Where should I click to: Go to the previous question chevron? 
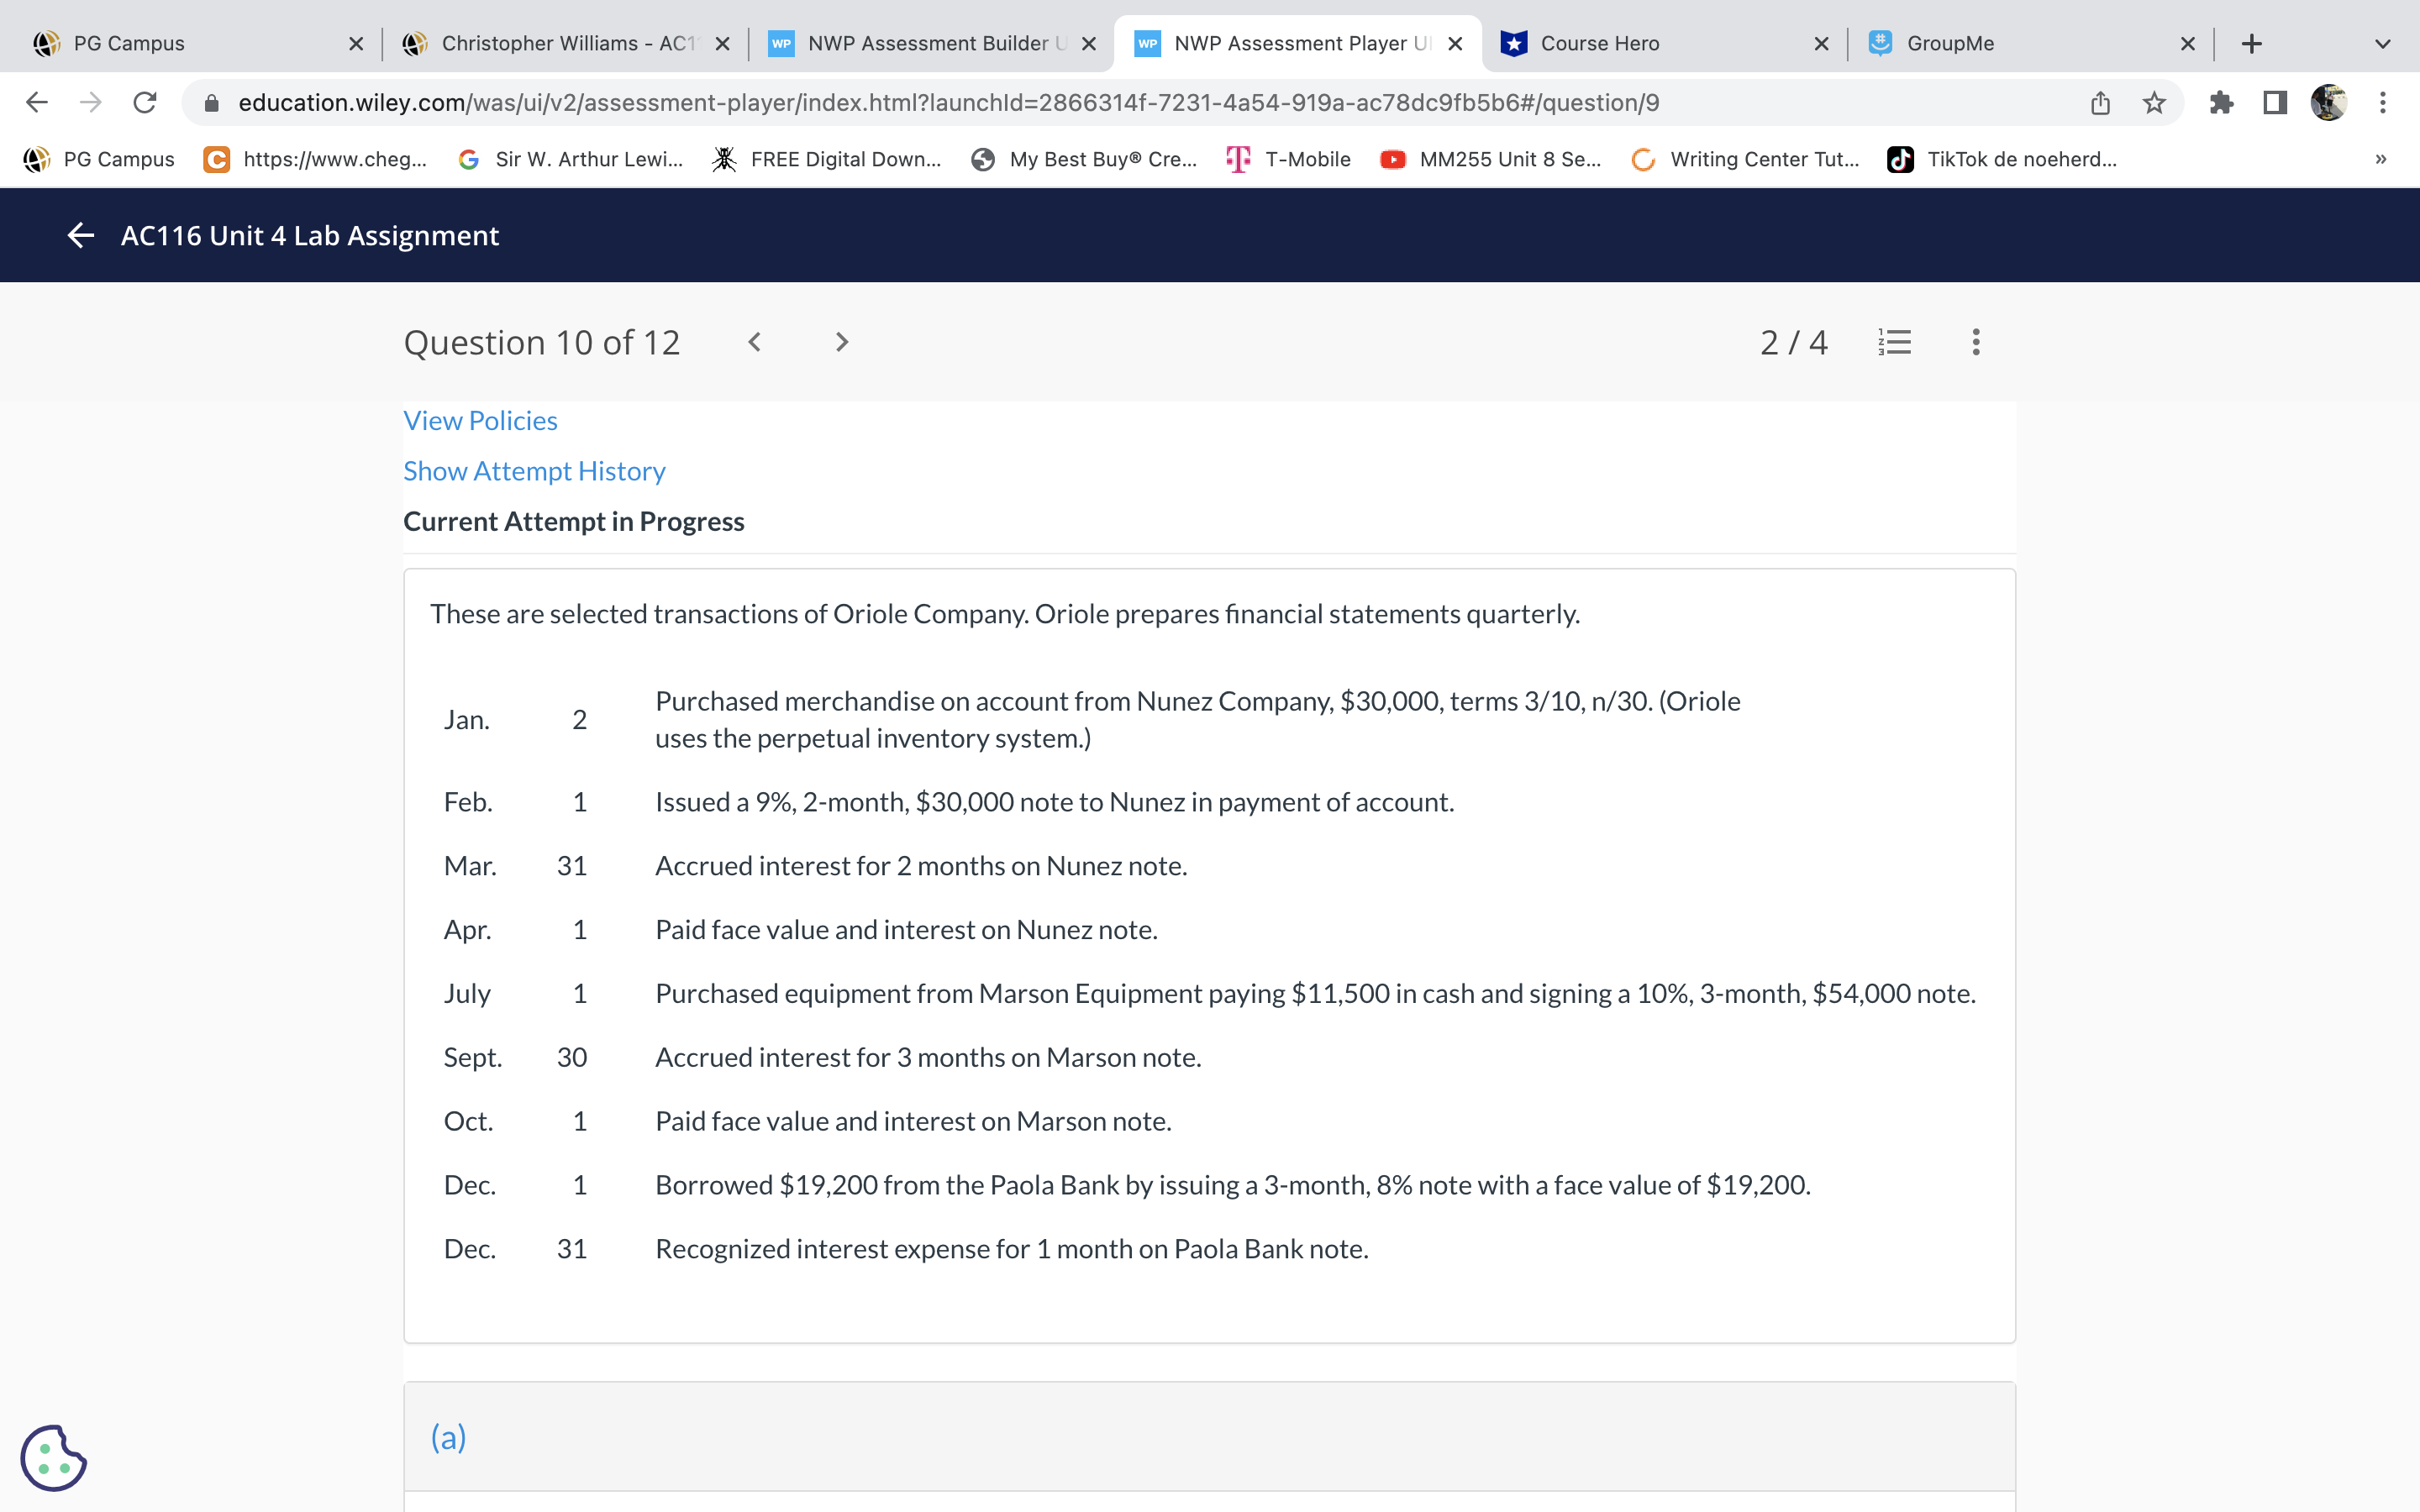755,343
